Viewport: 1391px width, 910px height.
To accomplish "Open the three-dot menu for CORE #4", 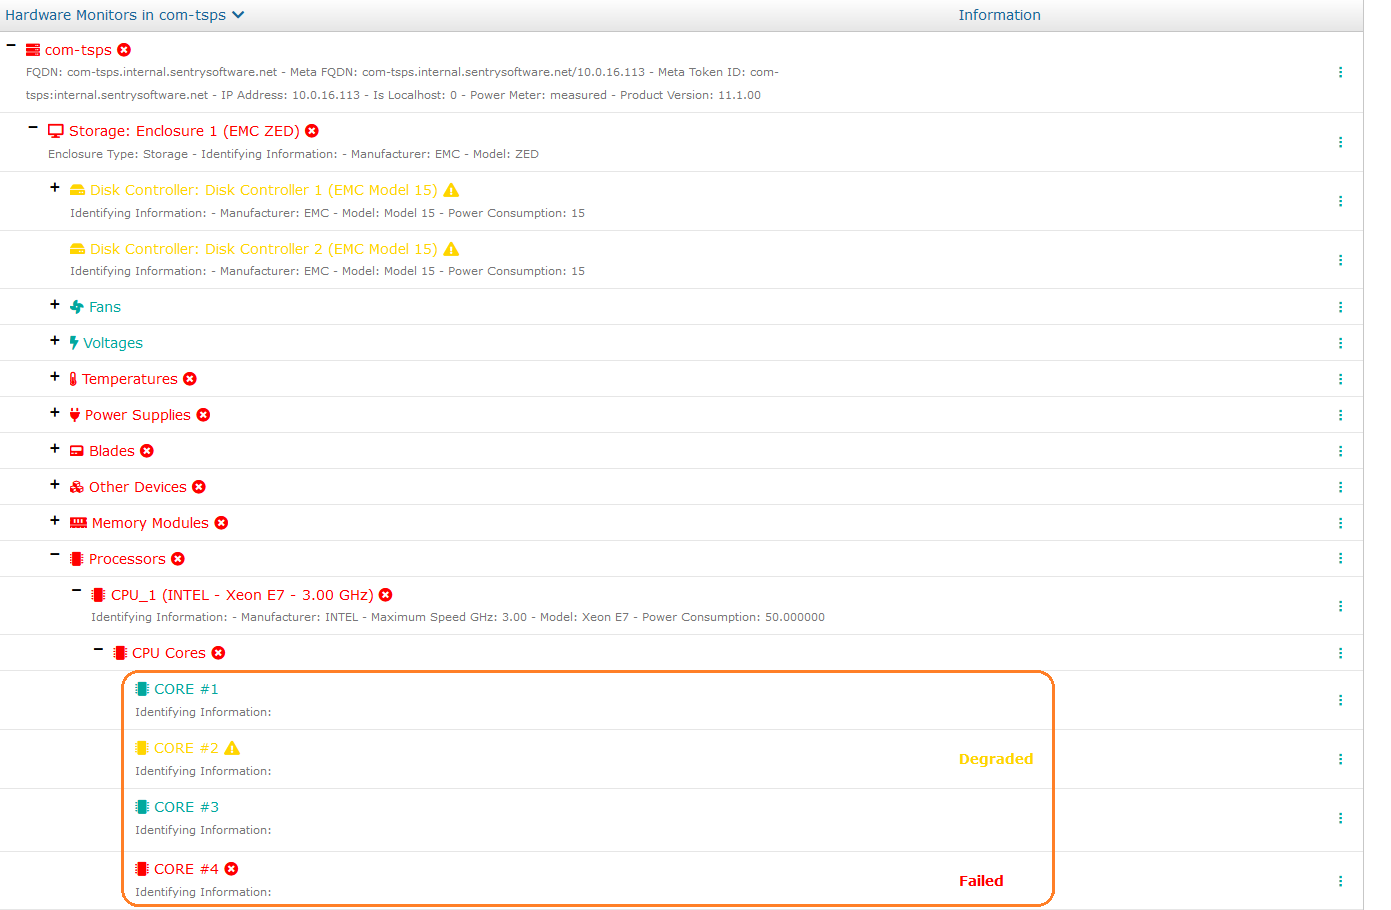I will (1340, 881).
